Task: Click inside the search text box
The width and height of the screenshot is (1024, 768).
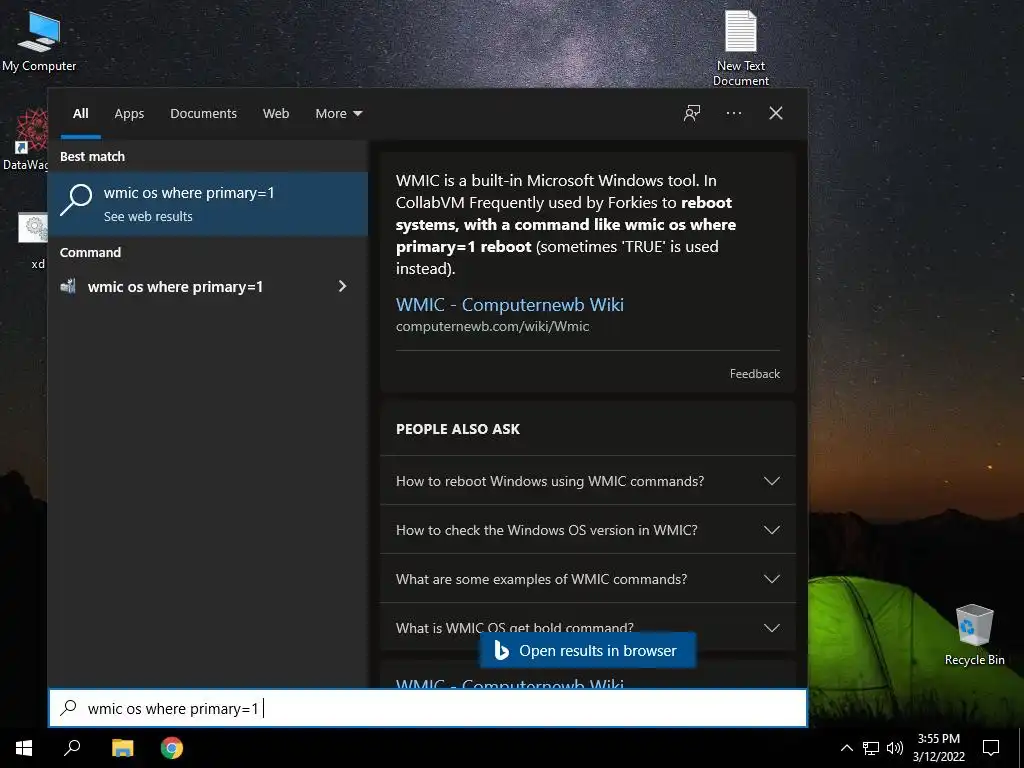Action: point(428,708)
